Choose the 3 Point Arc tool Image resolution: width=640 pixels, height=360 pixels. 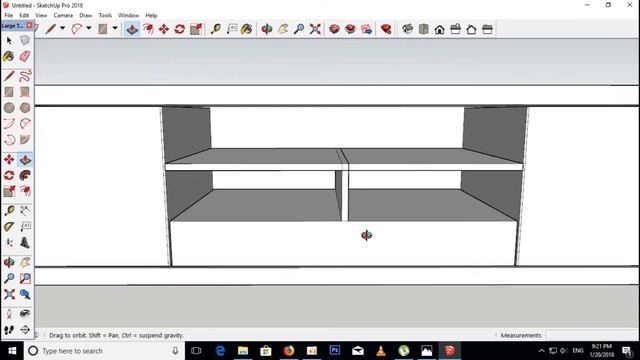click(x=9, y=140)
